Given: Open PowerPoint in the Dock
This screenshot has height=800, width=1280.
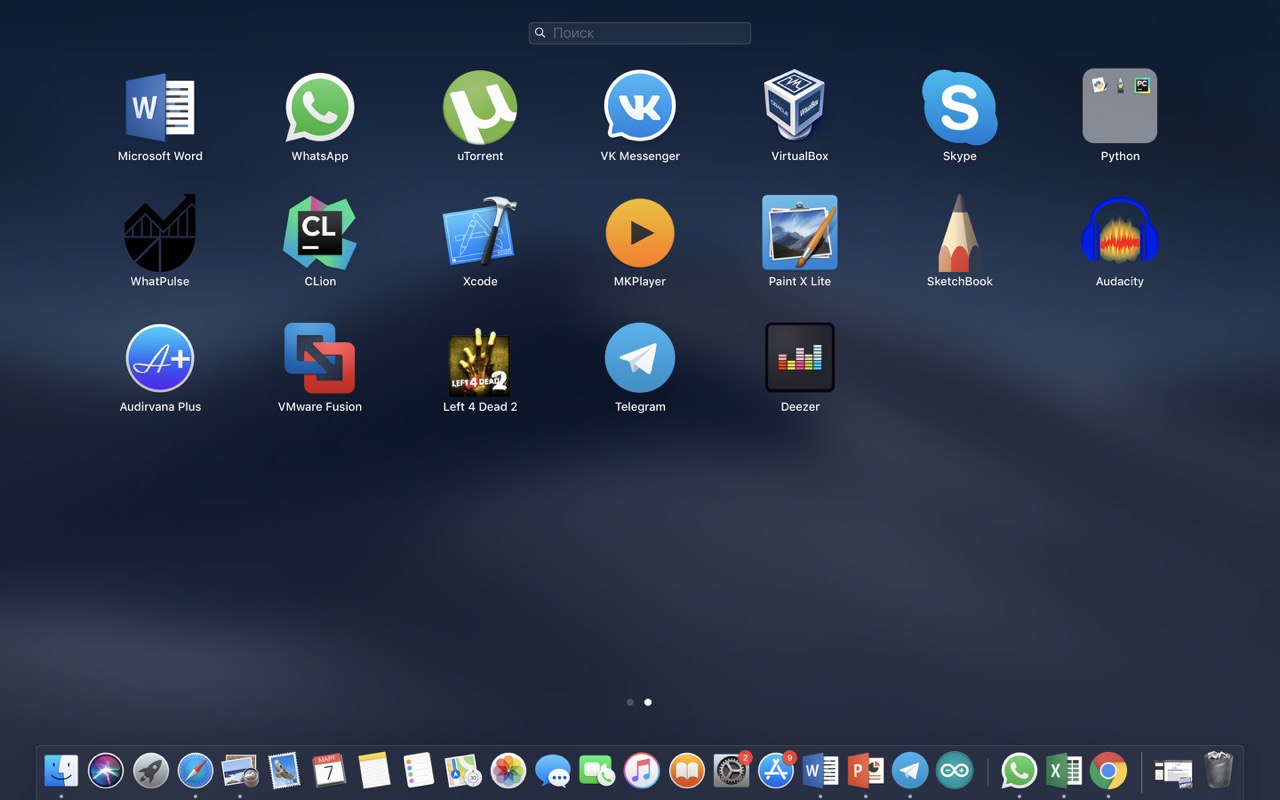Looking at the screenshot, I should pos(865,770).
